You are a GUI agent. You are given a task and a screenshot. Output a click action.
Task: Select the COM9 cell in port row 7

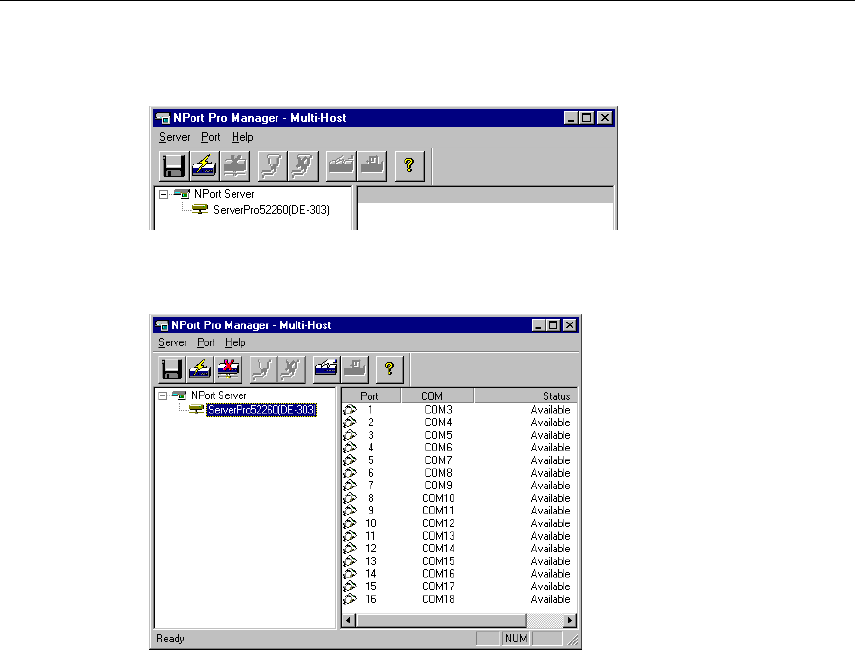[438, 485]
